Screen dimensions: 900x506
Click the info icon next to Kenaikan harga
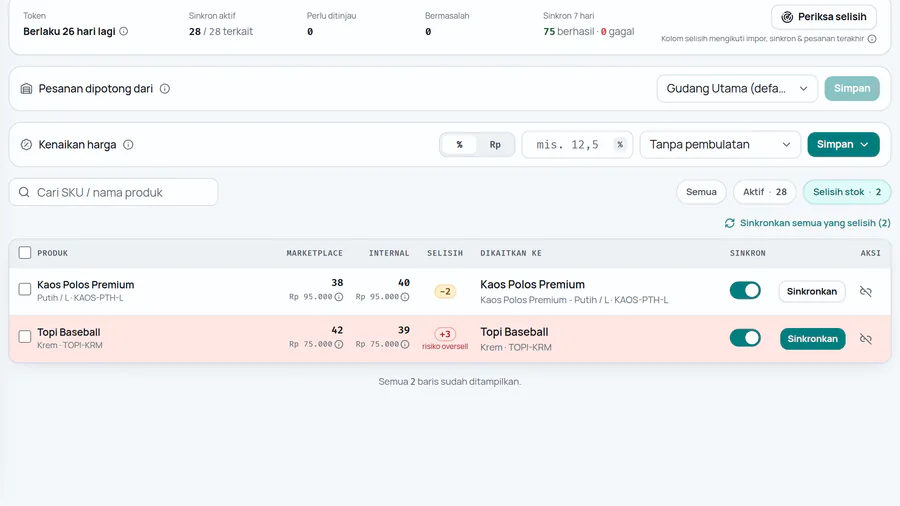pyautogui.click(x=128, y=145)
